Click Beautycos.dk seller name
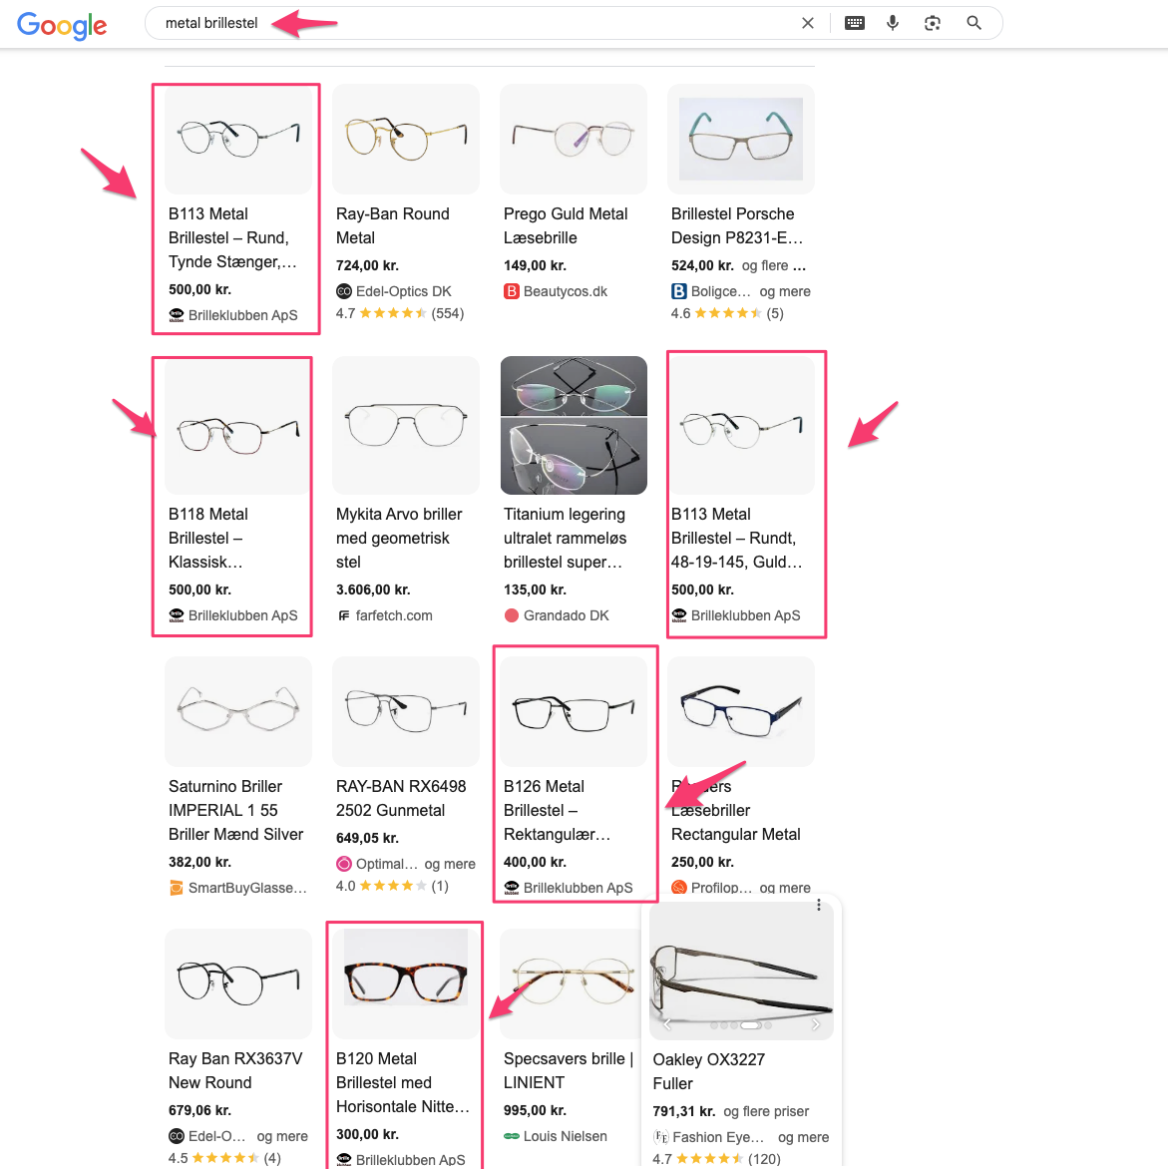The height and width of the screenshot is (1169, 1168). click(x=565, y=292)
